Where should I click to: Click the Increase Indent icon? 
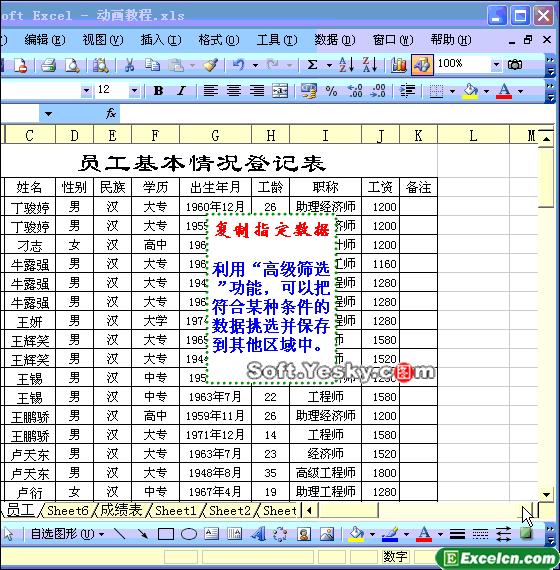click(407, 91)
